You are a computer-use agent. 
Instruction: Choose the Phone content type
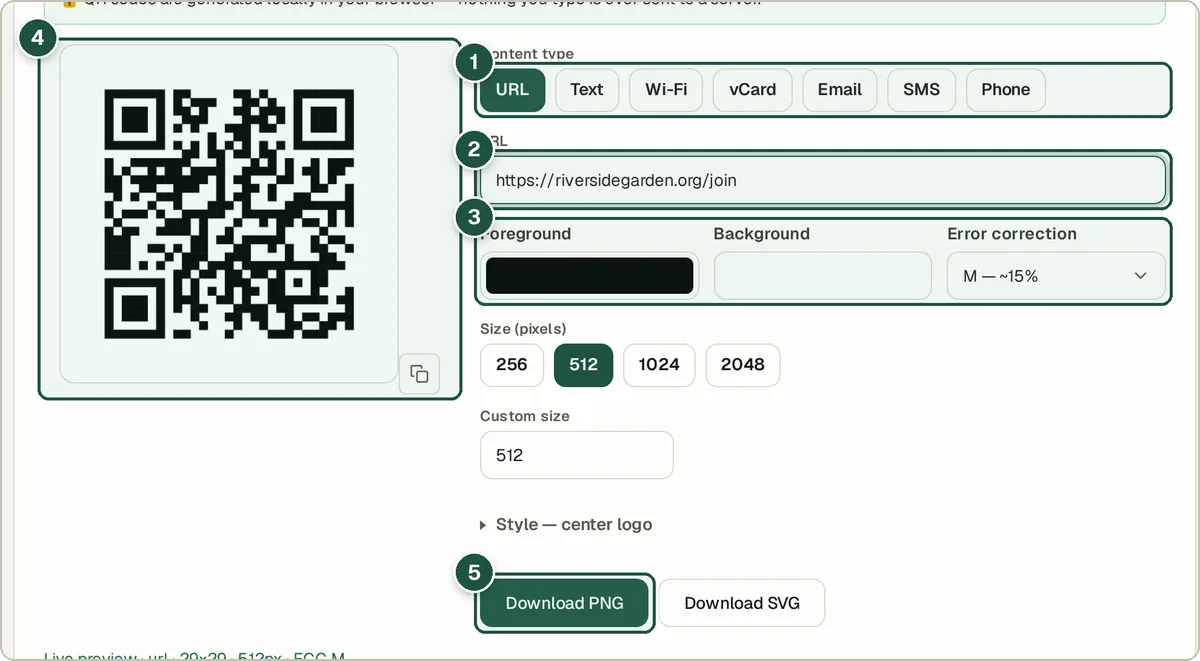[1005, 90]
